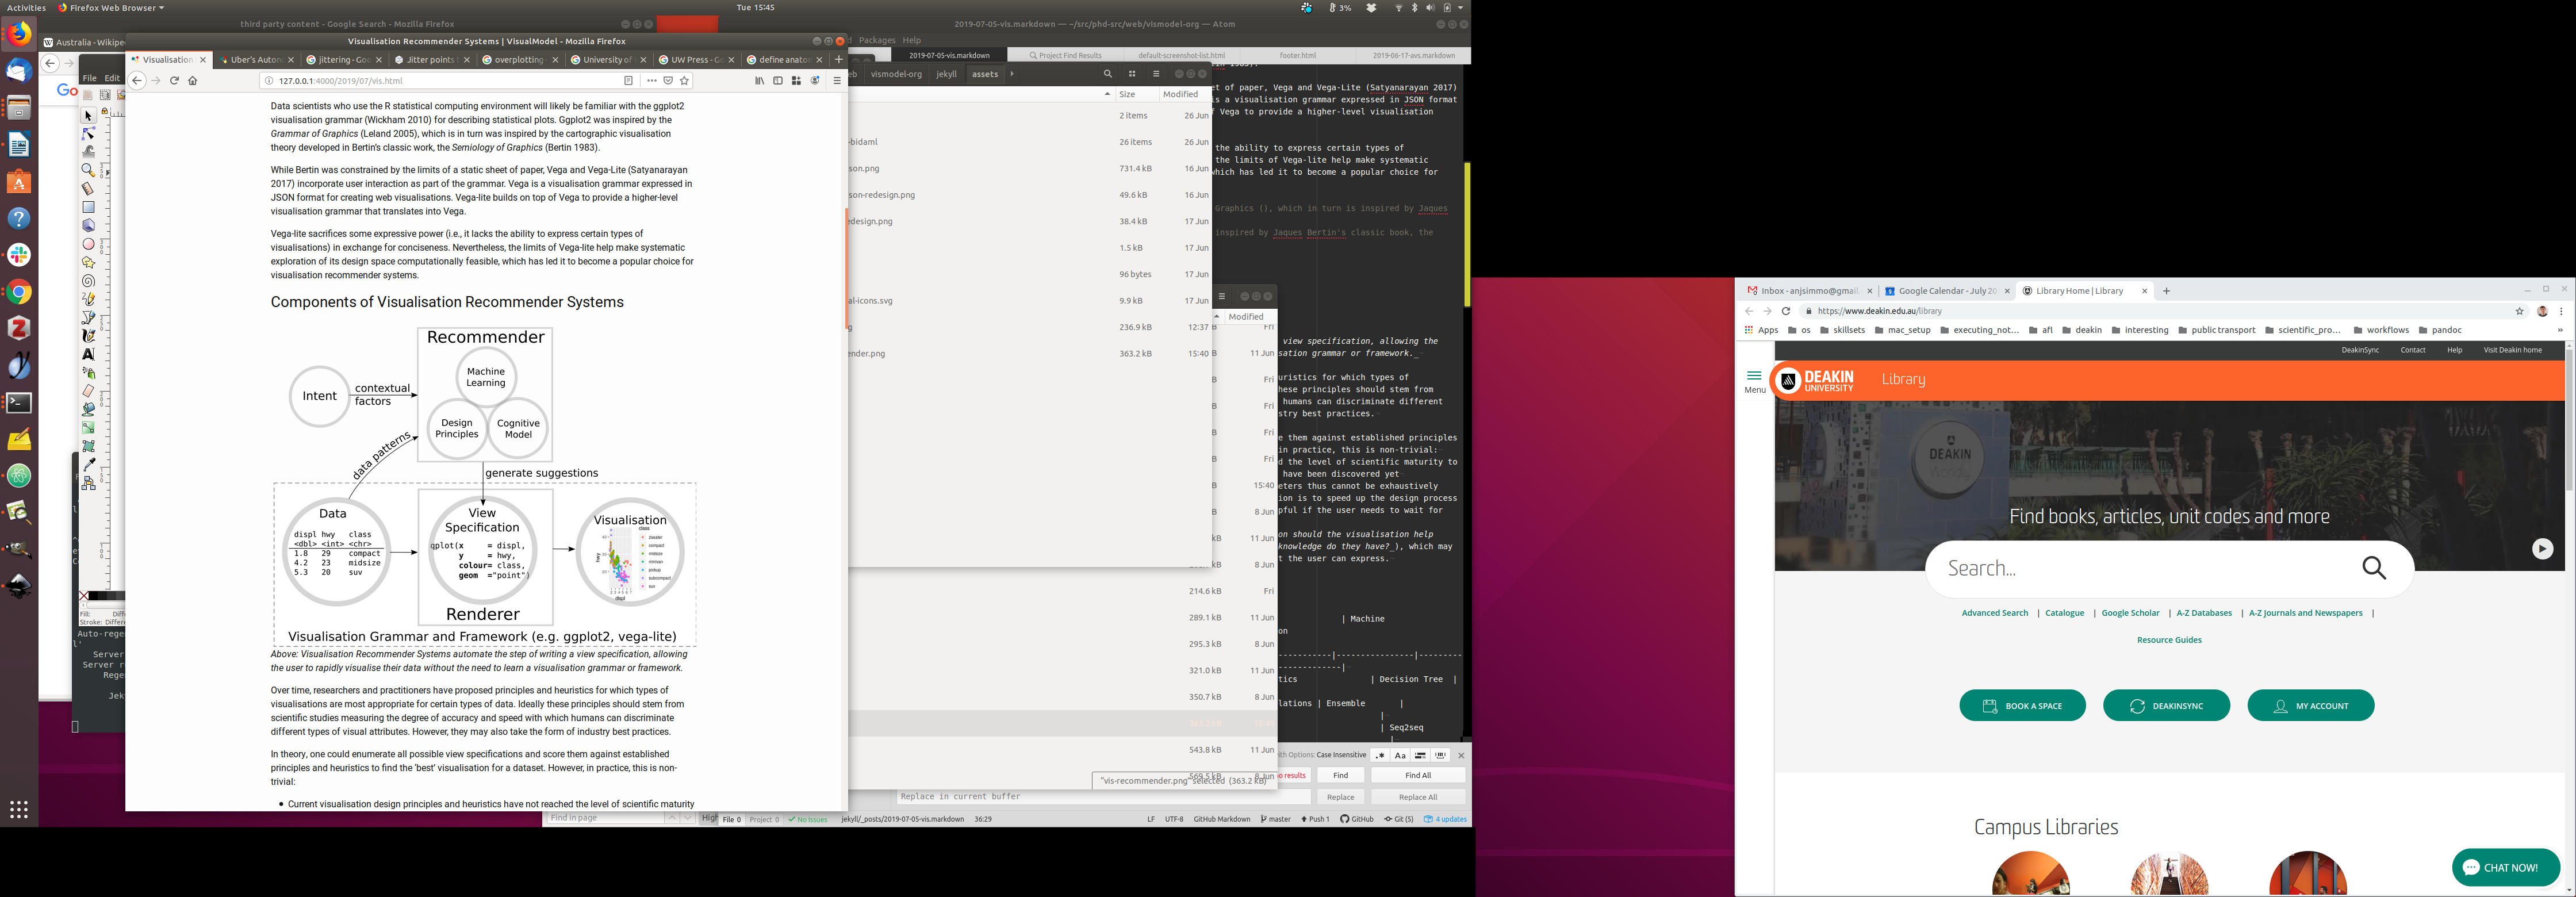This screenshot has width=2576, height=897.
Task: Click Deakin library search magnifier icon
Action: pos(2374,568)
